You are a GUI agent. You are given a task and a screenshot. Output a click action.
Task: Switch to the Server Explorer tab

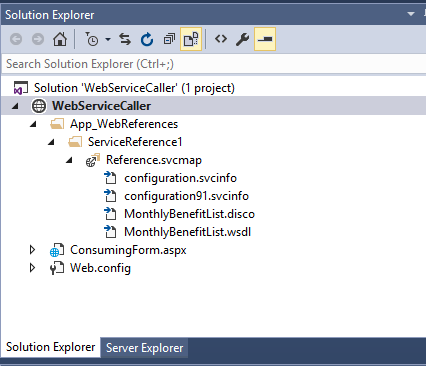(144, 348)
